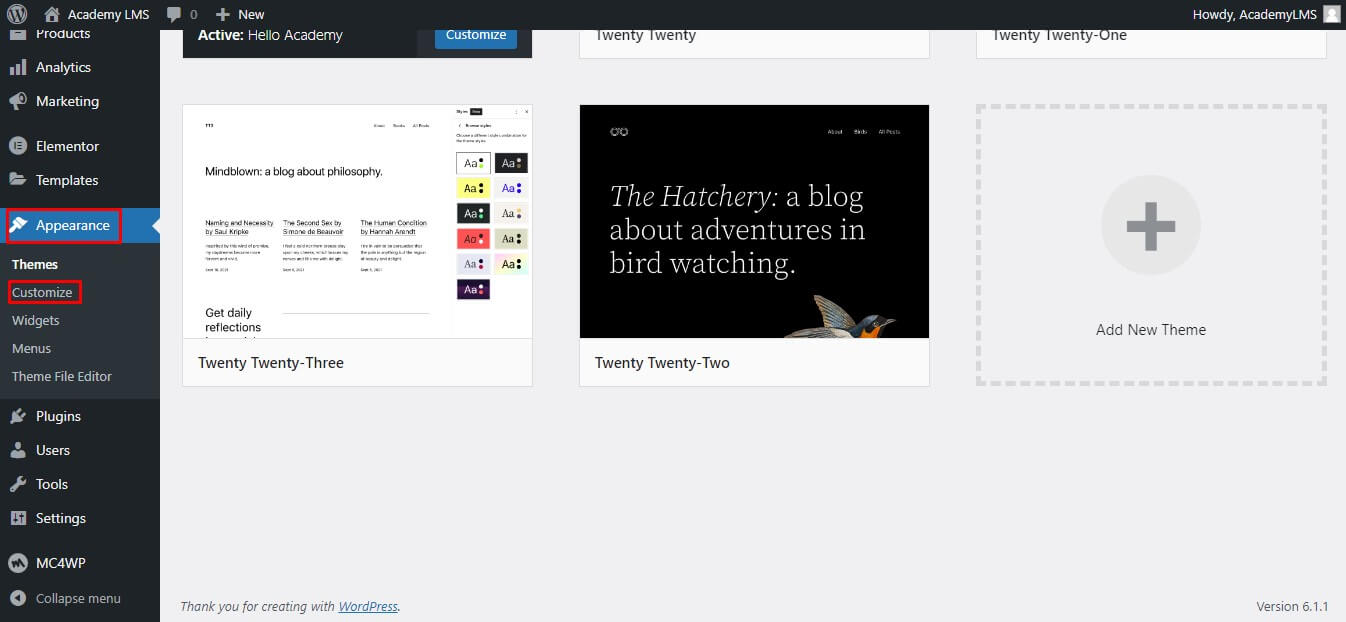
Task: Click Howdy, AcademyLMS account link
Action: click(x=1254, y=14)
